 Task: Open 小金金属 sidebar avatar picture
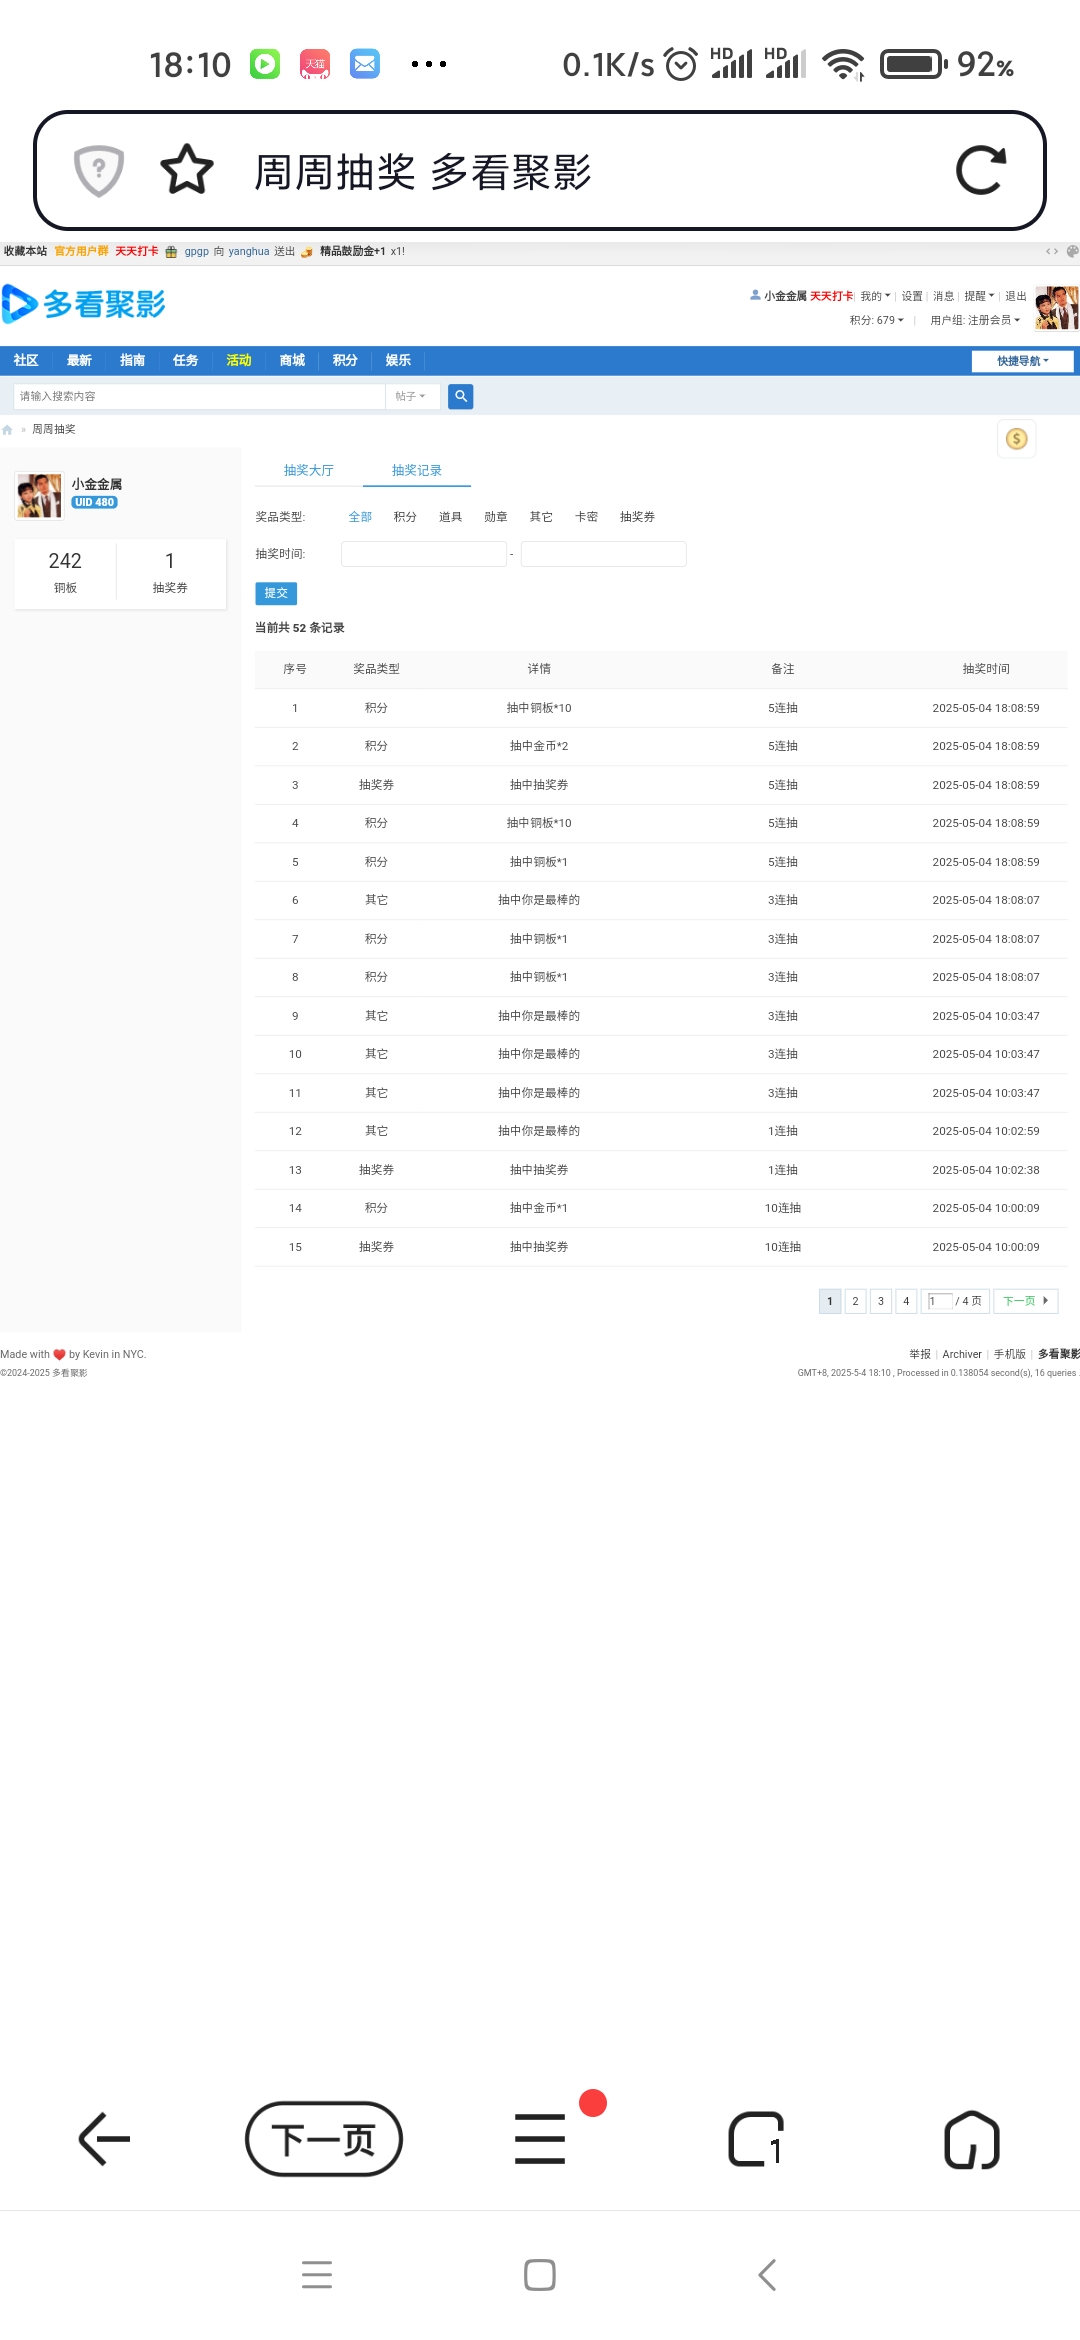(40, 496)
